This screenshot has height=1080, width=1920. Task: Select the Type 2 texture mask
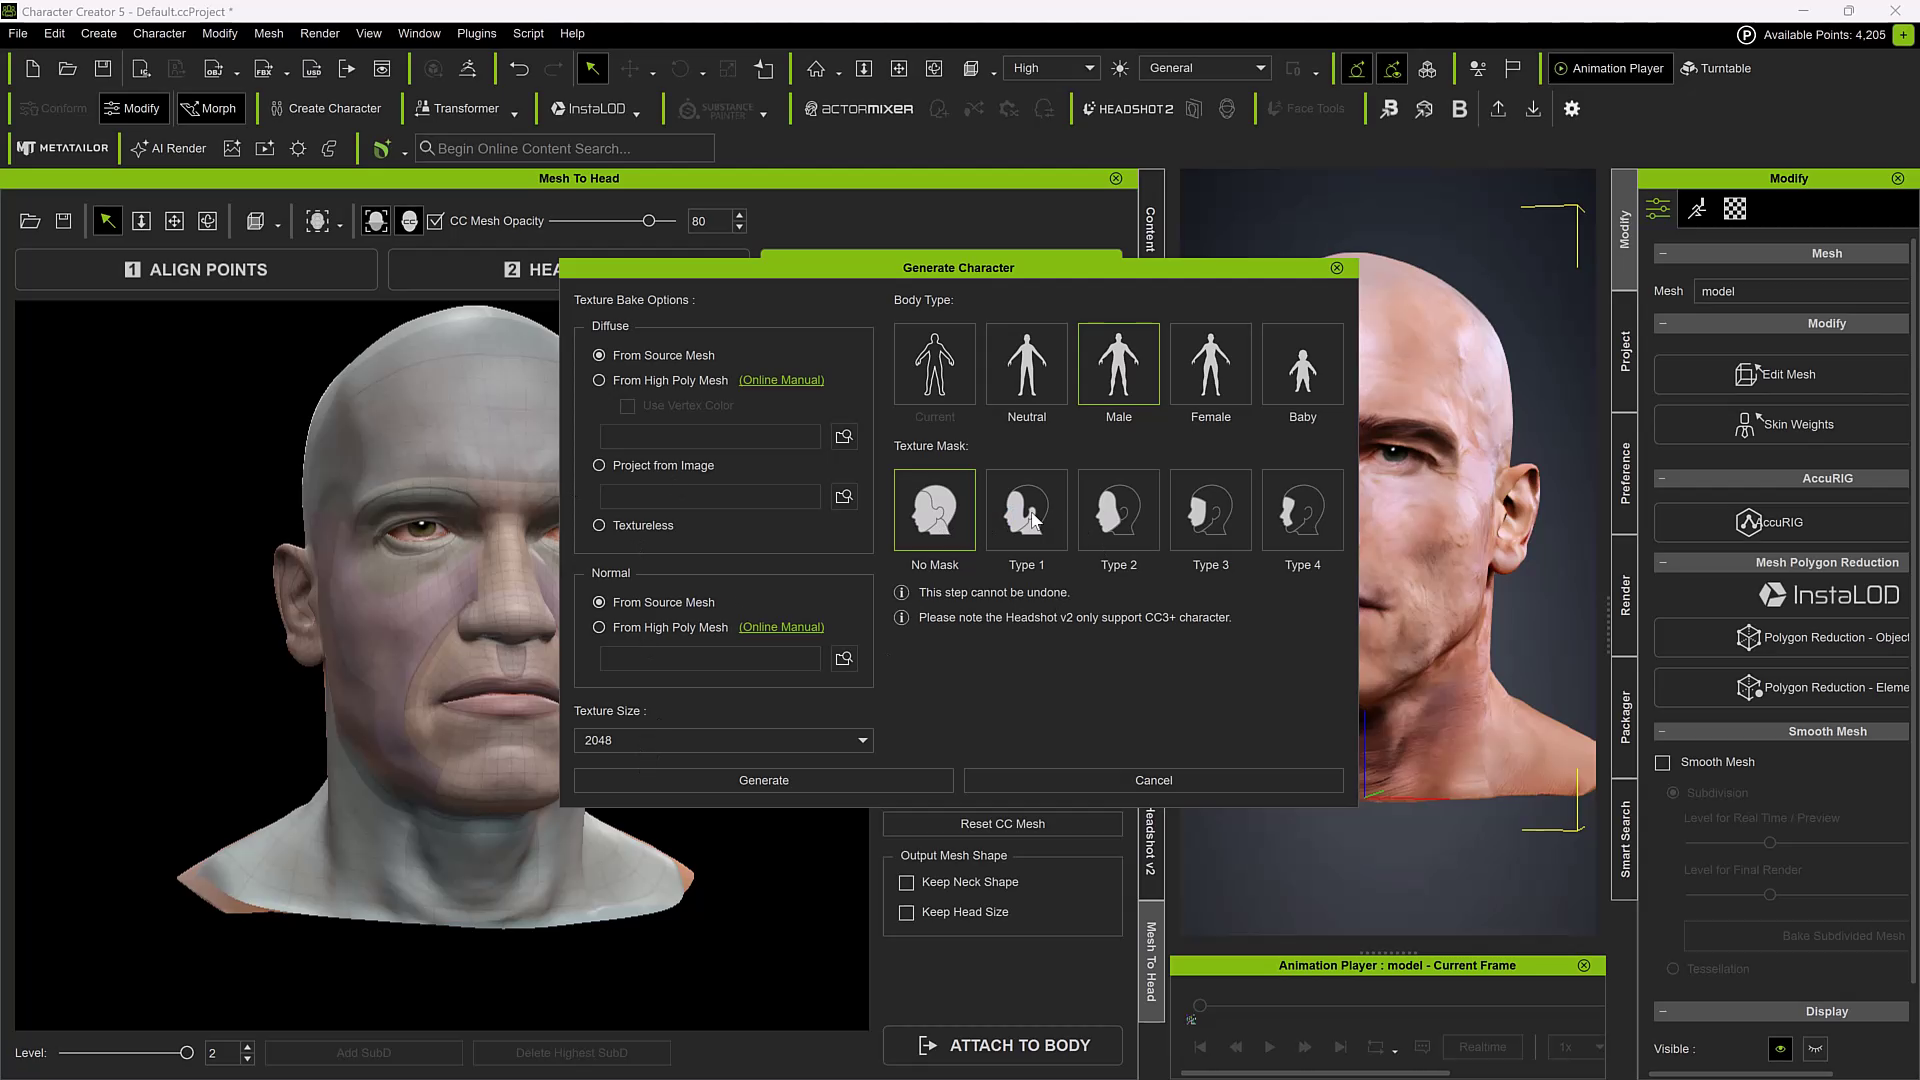click(x=1118, y=510)
